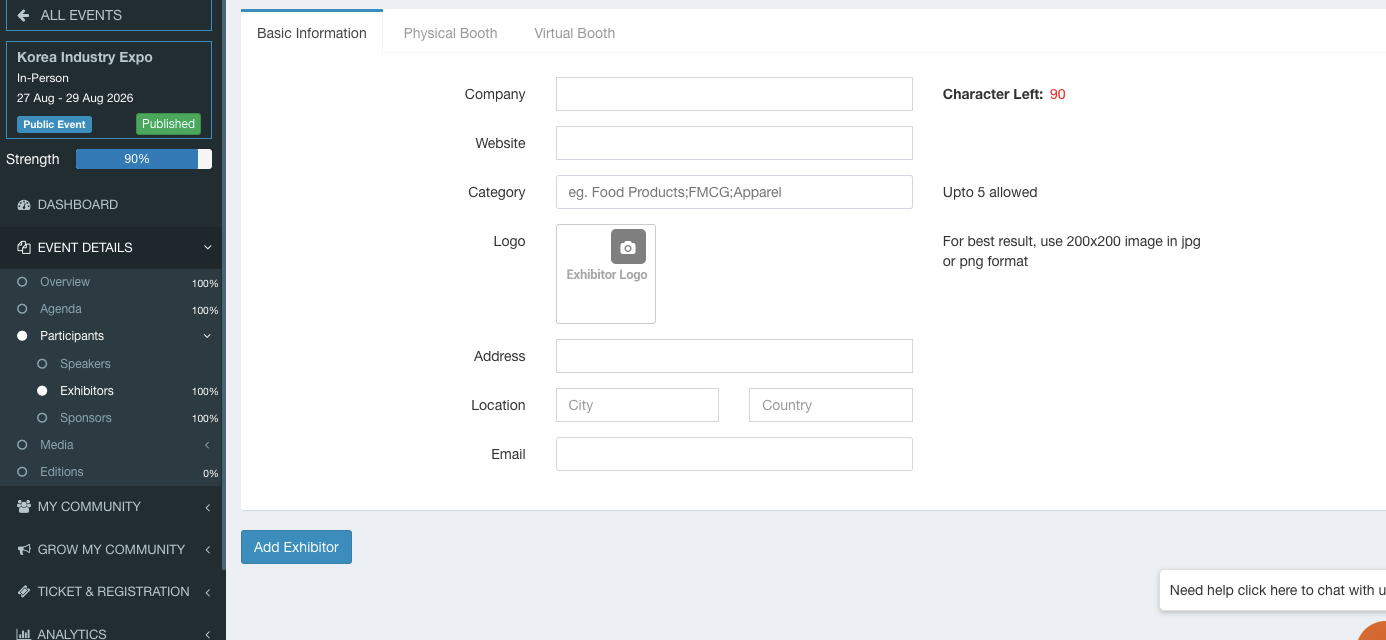Focus the City input field
This screenshot has height=640, width=1386.
pos(637,405)
